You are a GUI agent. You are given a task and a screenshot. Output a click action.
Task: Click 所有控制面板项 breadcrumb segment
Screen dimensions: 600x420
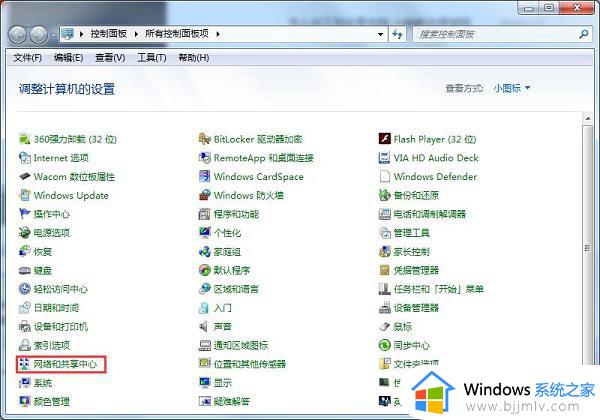[177, 34]
